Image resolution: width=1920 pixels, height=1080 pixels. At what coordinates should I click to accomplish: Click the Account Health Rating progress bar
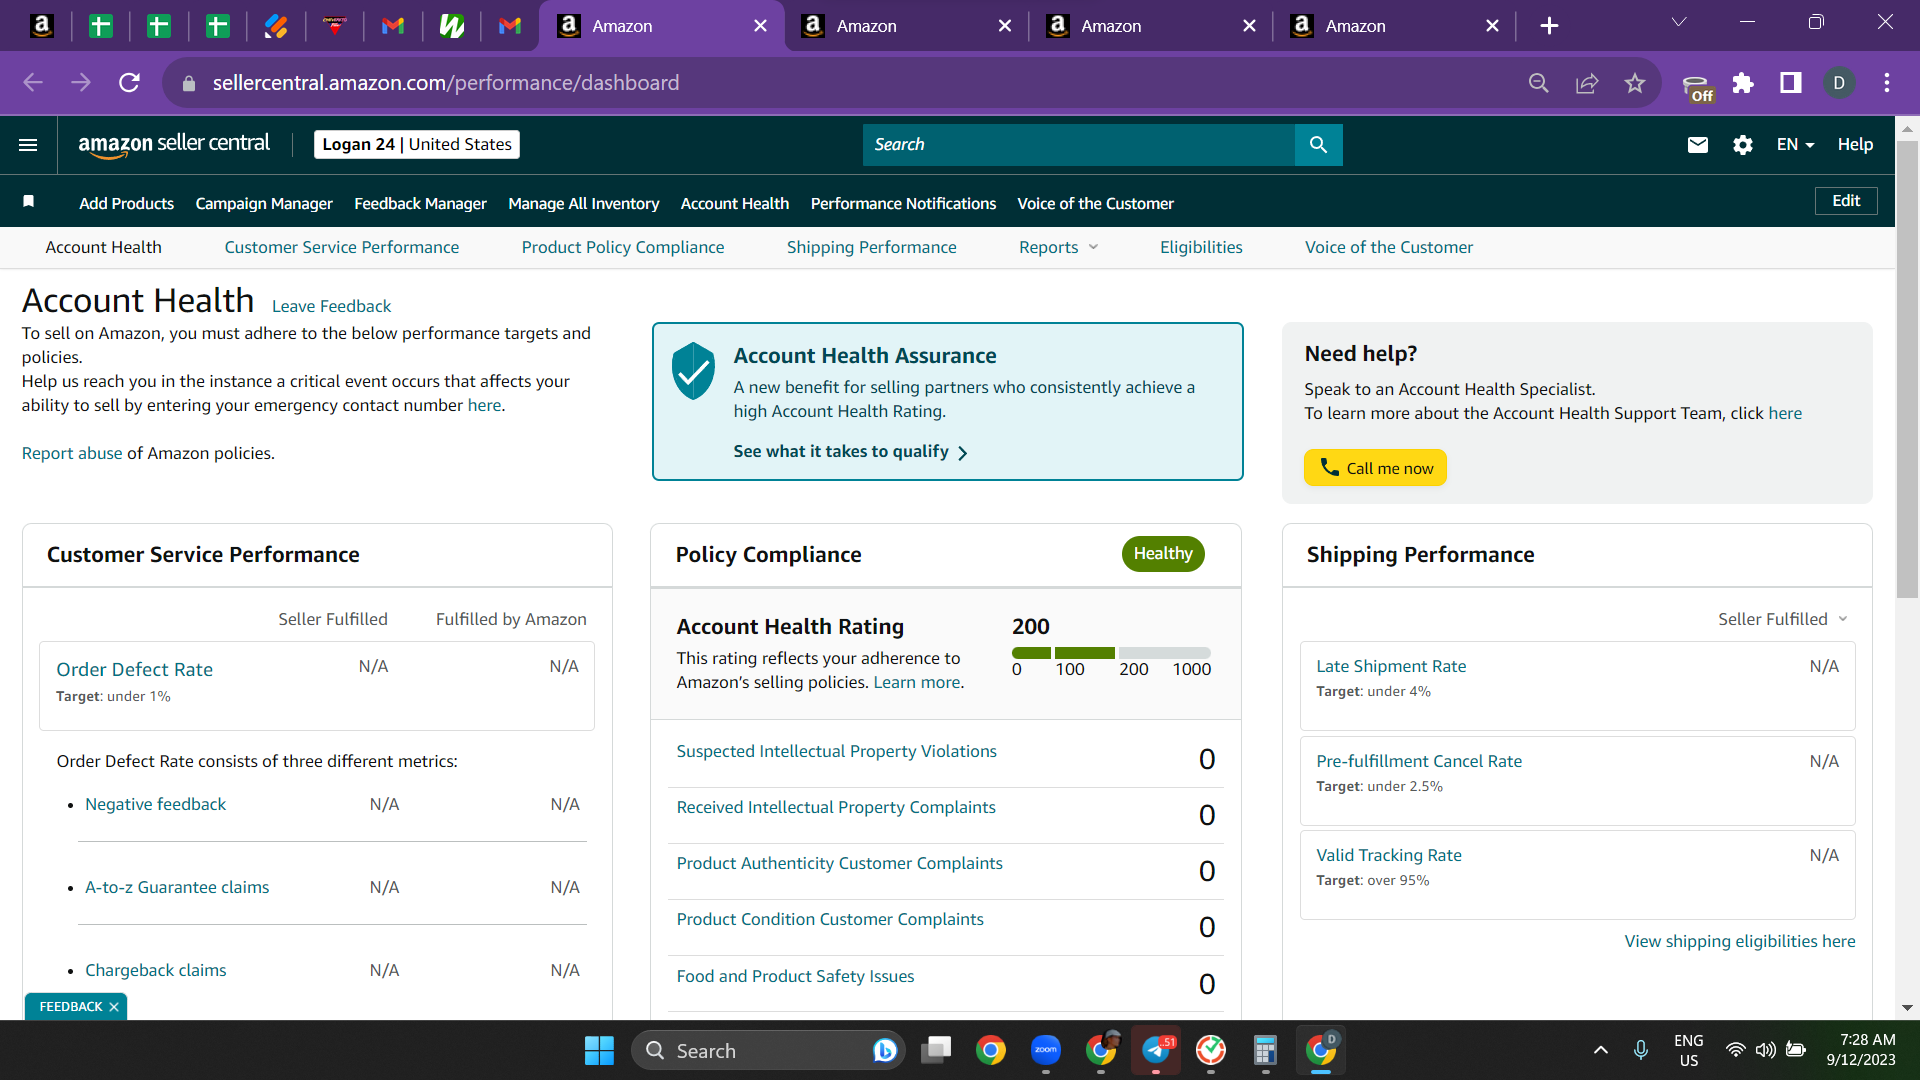pos(1111,653)
